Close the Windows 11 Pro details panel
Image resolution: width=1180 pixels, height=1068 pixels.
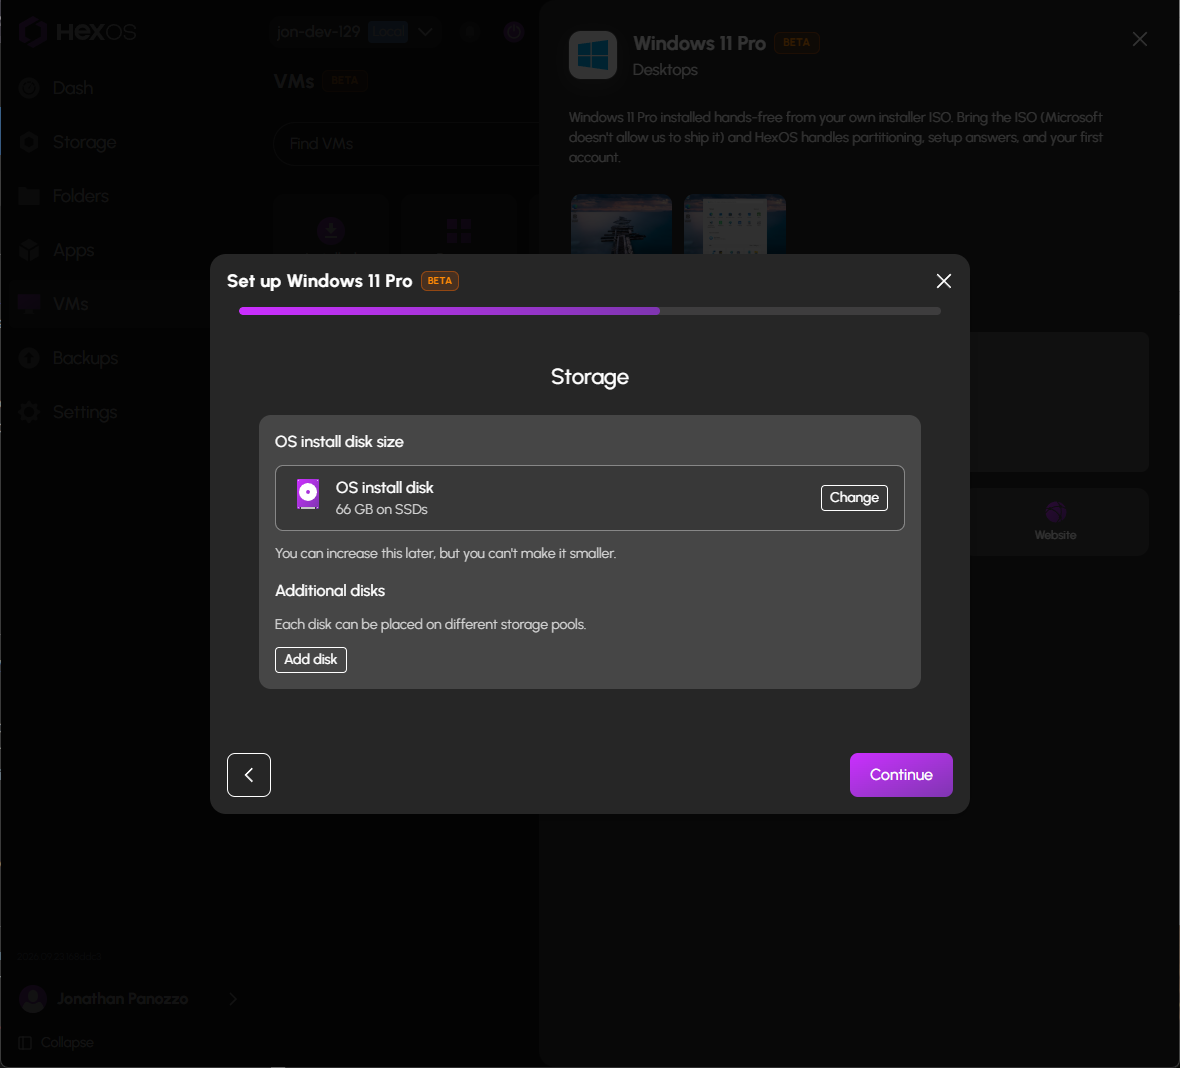(1140, 39)
